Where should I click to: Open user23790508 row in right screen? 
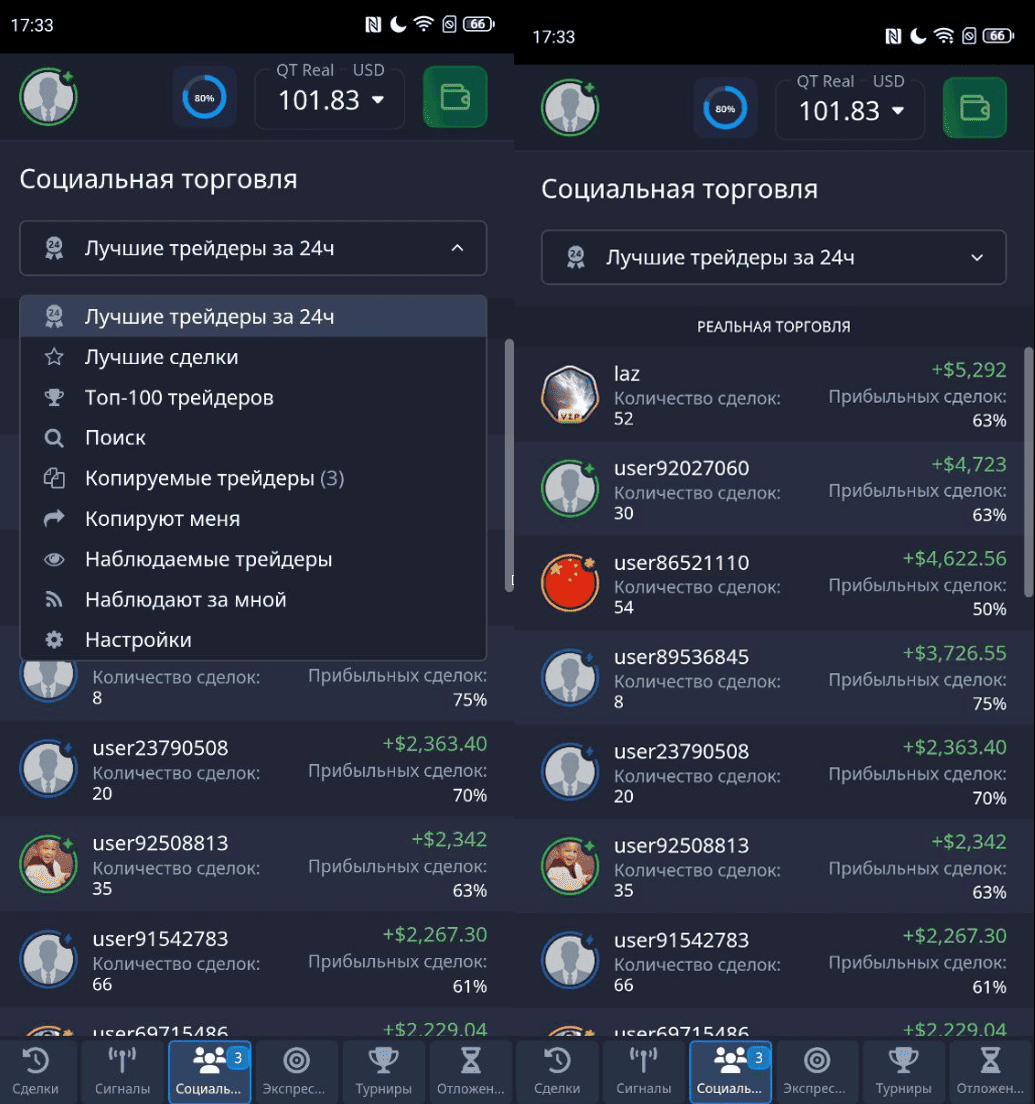tap(774, 772)
